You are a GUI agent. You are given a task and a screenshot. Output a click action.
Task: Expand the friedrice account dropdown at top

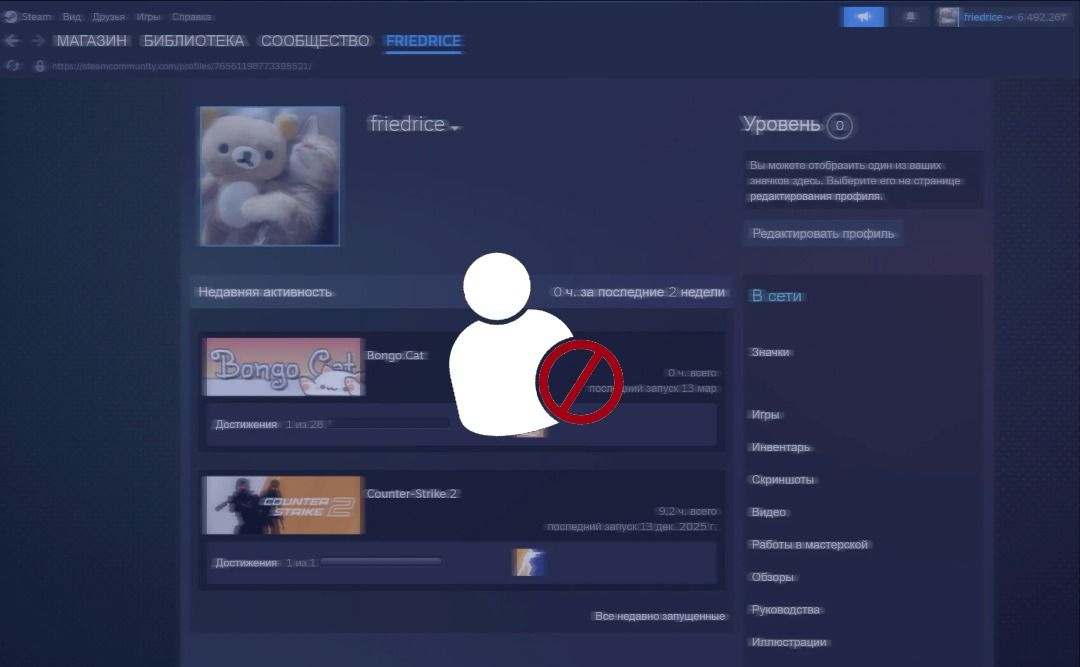click(988, 17)
